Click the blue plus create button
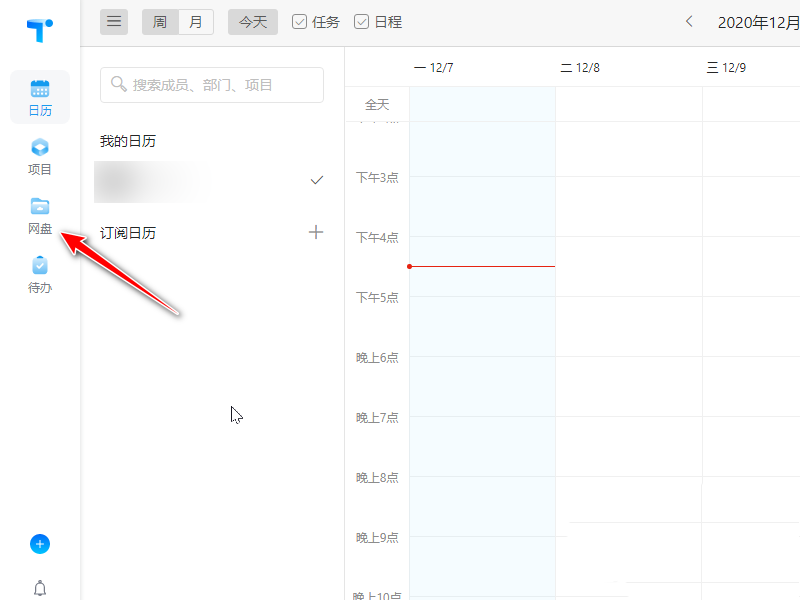The image size is (800, 600). (39, 544)
